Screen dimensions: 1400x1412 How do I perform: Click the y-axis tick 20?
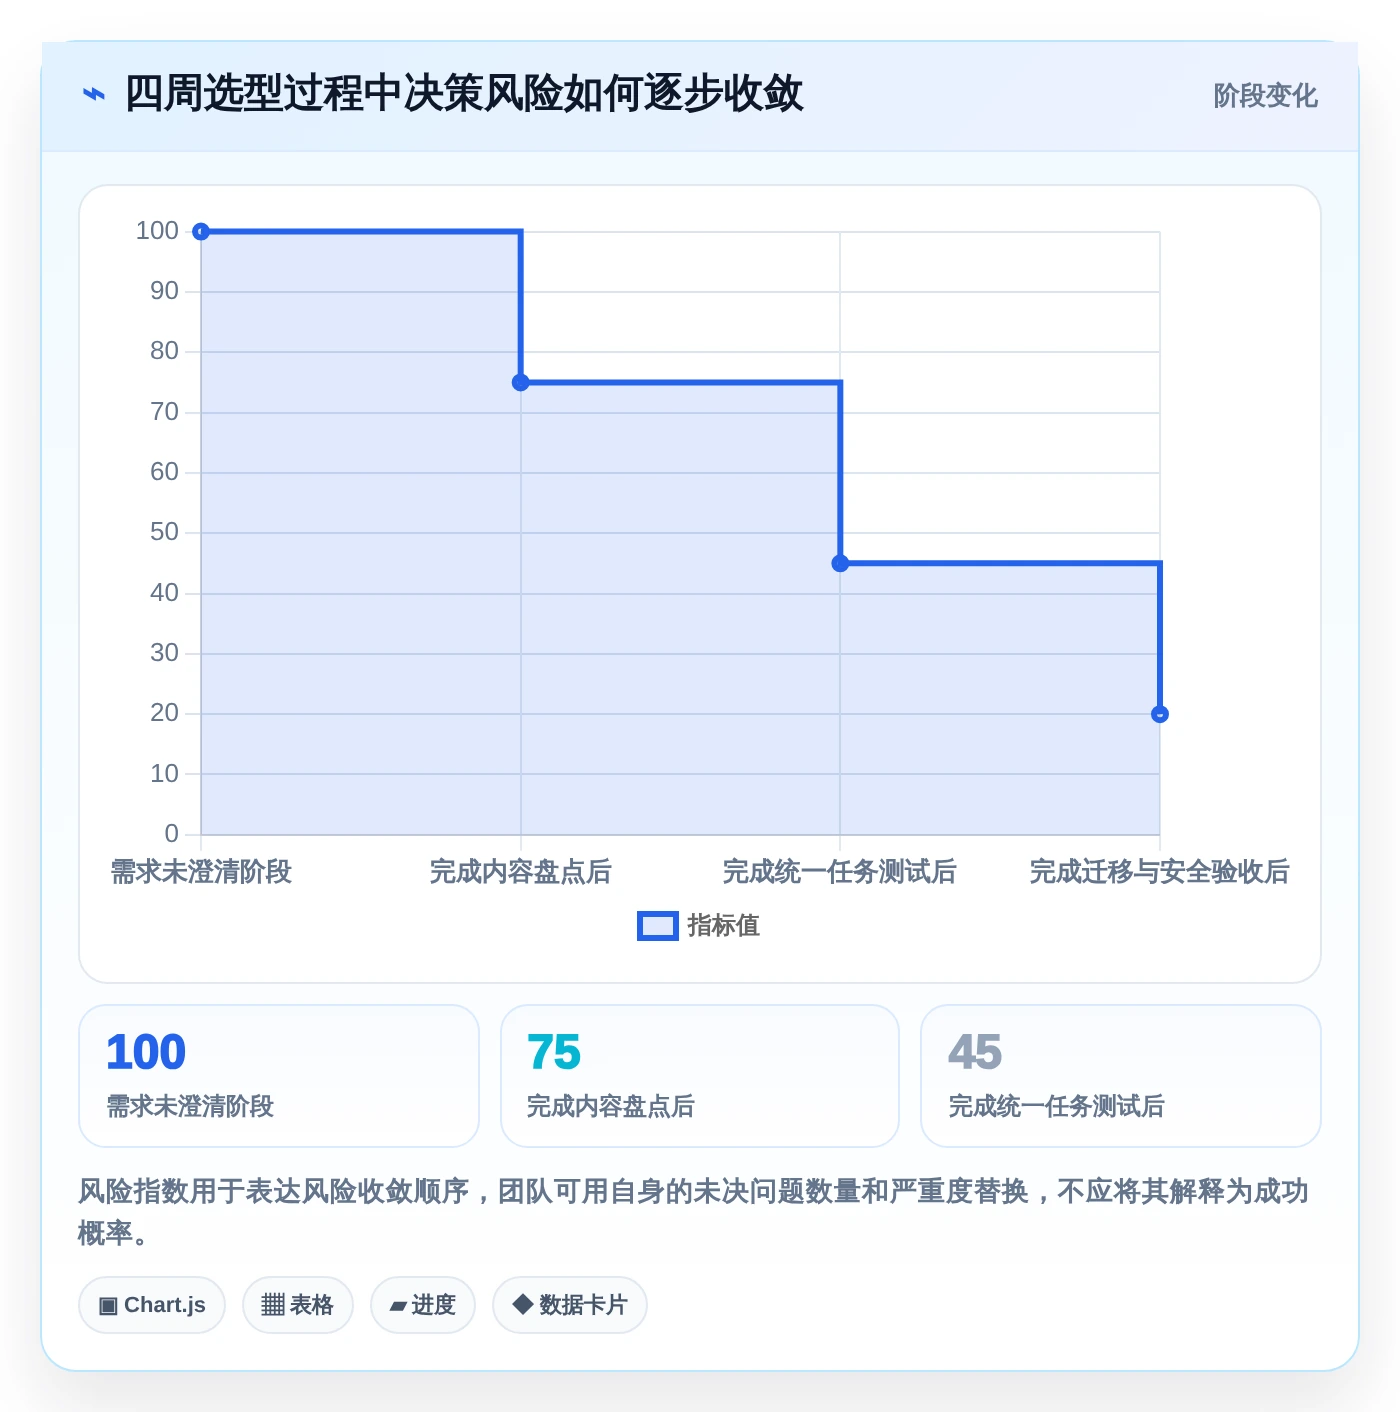tap(164, 713)
